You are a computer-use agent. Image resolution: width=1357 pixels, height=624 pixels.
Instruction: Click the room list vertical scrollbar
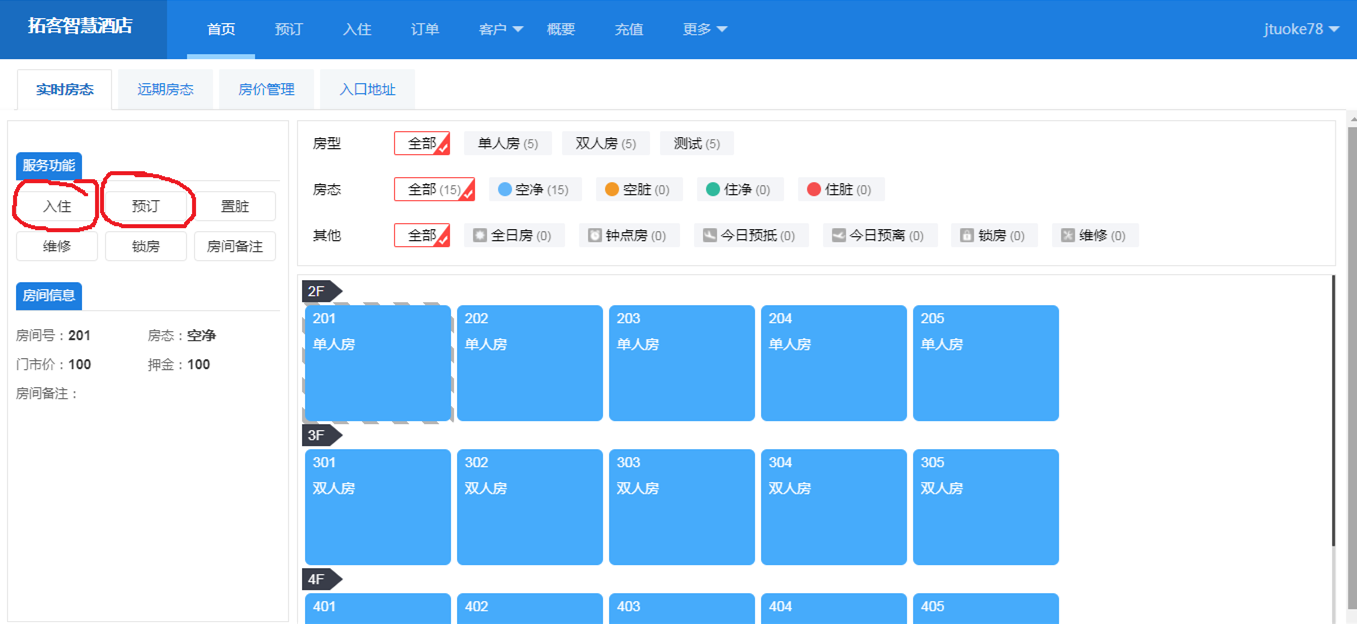[x=1334, y=410]
